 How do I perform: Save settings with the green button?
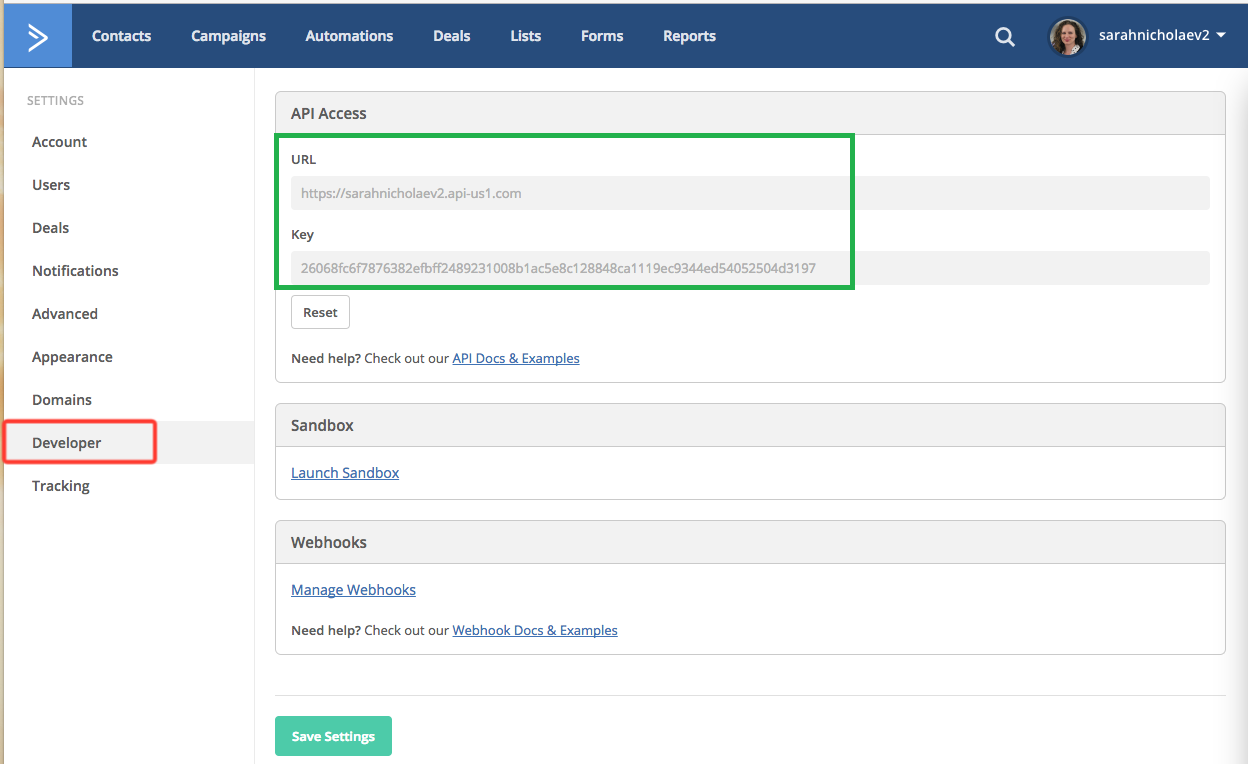333,735
